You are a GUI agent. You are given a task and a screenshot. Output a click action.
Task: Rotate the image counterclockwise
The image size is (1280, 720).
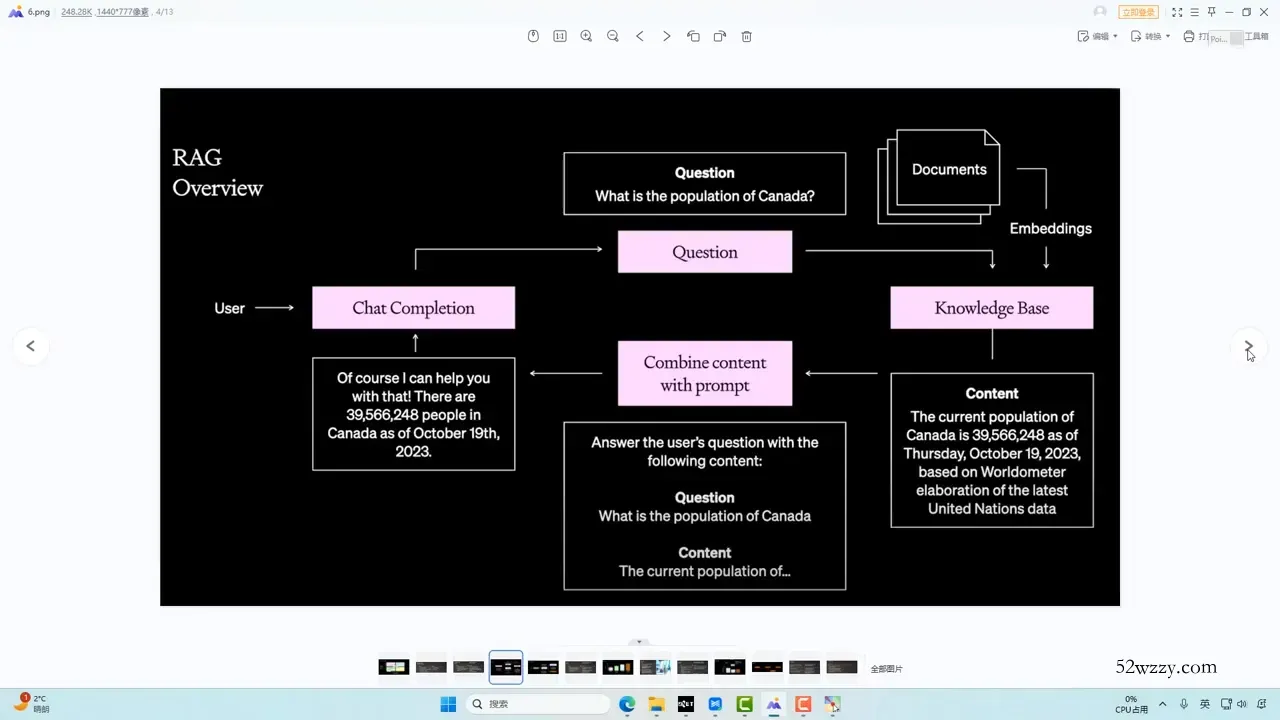[x=693, y=36]
